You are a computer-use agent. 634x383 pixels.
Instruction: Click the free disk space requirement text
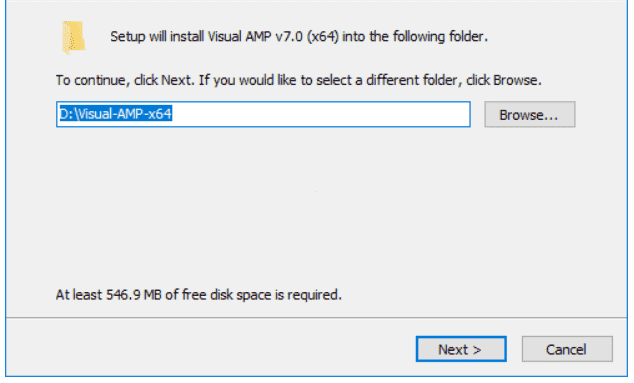199,295
